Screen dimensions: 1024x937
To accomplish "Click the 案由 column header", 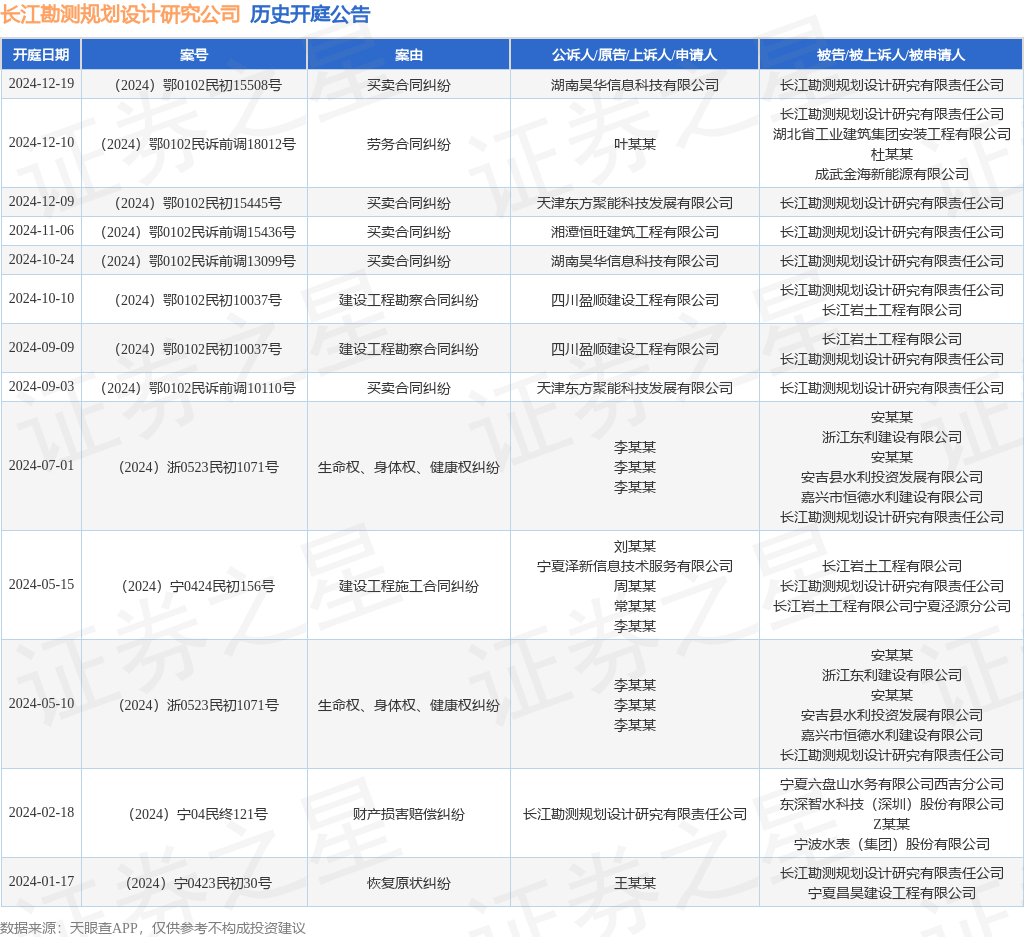I will tap(409, 55).
